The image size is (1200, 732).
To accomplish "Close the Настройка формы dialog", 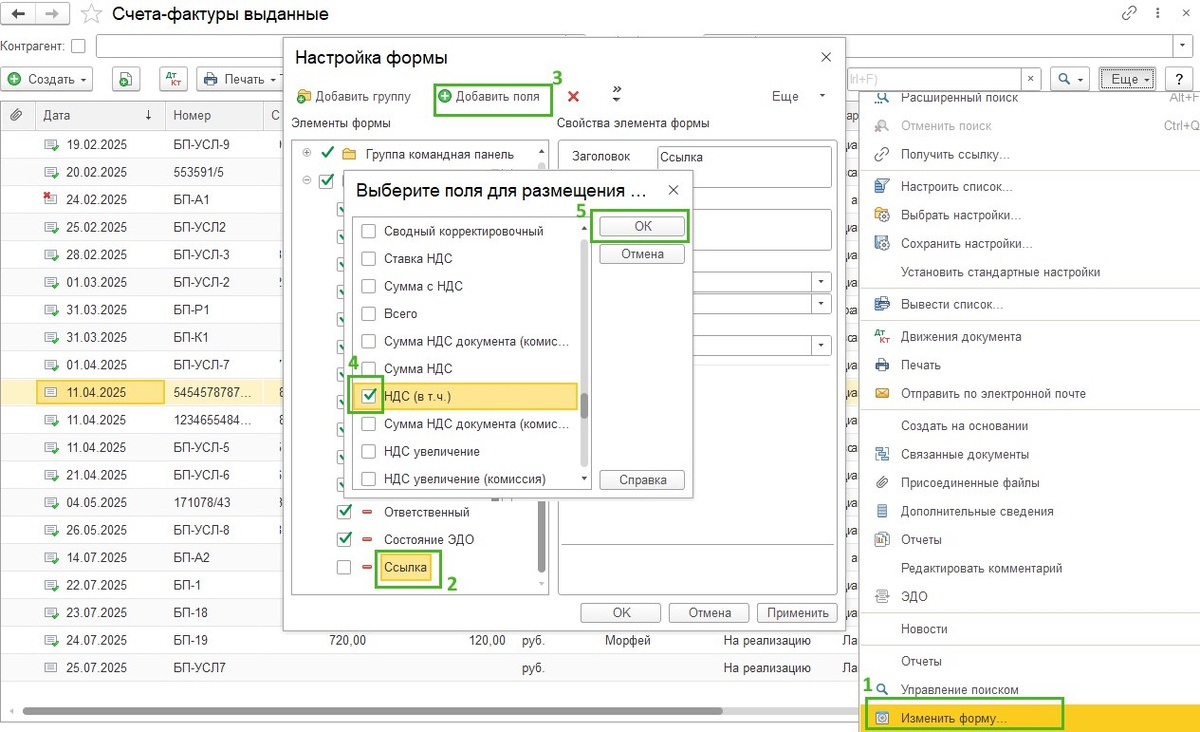I will 826,58.
